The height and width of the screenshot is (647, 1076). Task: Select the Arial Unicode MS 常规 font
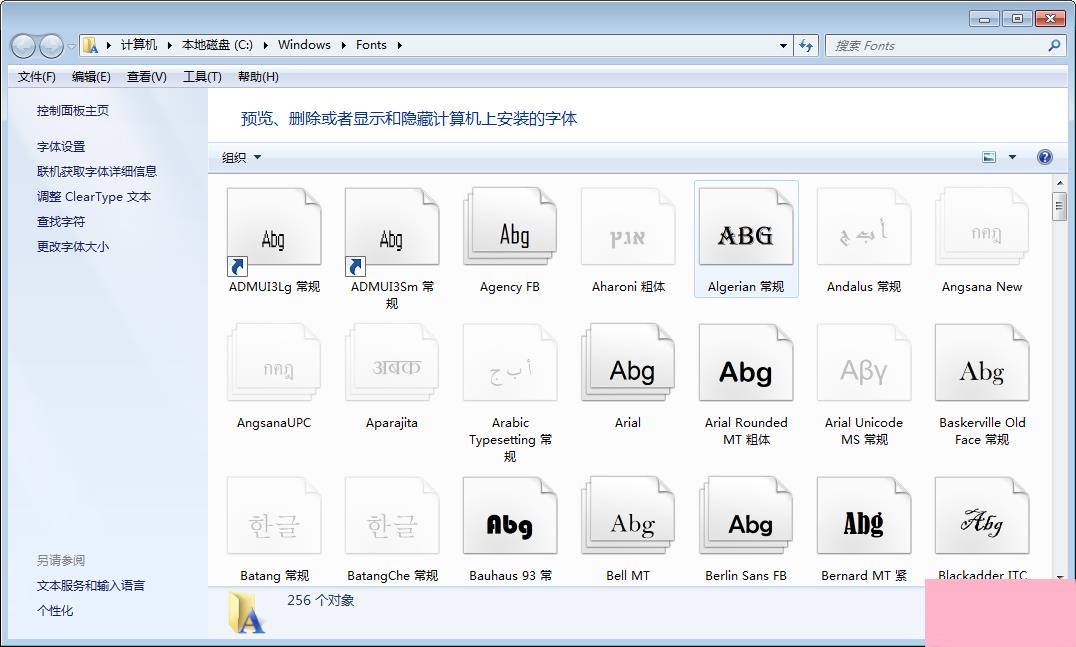864,362
